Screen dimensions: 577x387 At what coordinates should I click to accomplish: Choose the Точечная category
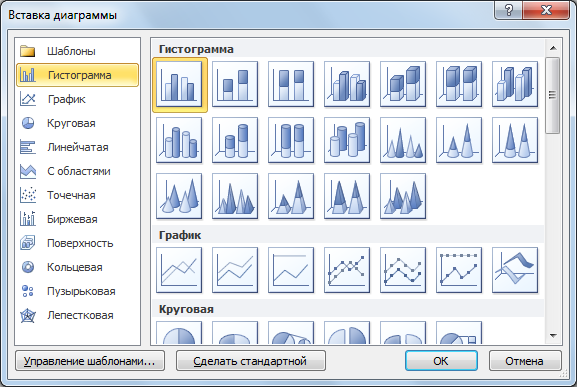(78, 195)
